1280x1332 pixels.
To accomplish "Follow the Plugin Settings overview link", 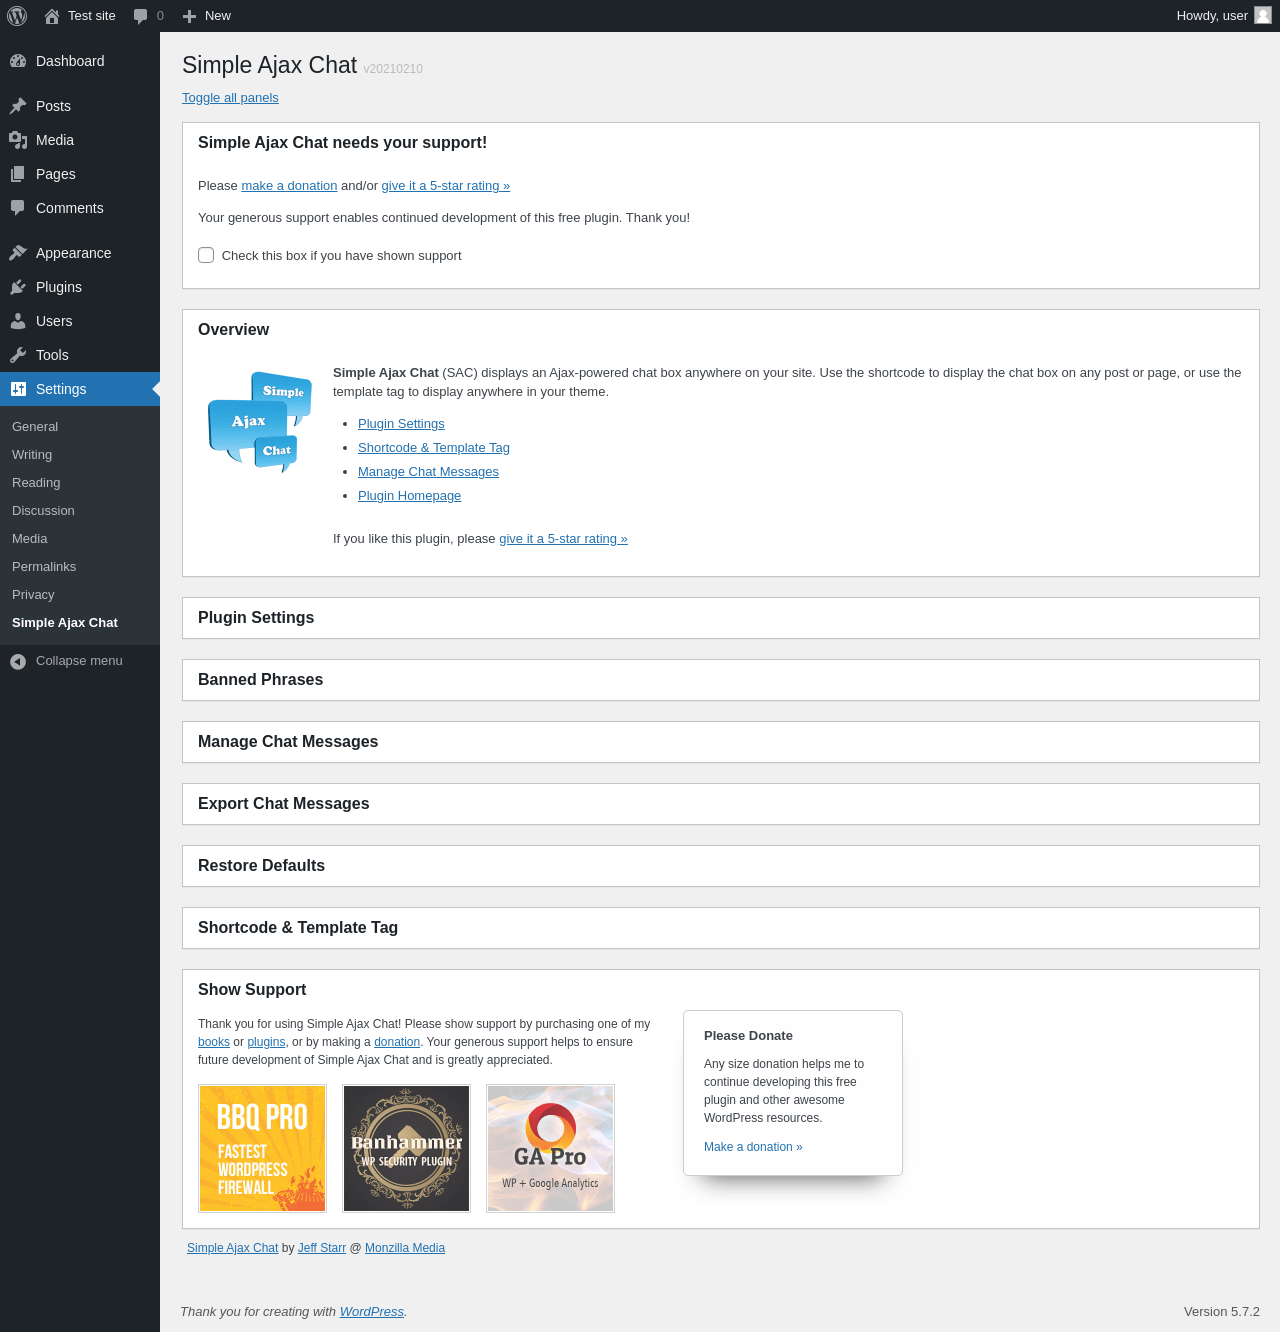I will pos(401,424).
